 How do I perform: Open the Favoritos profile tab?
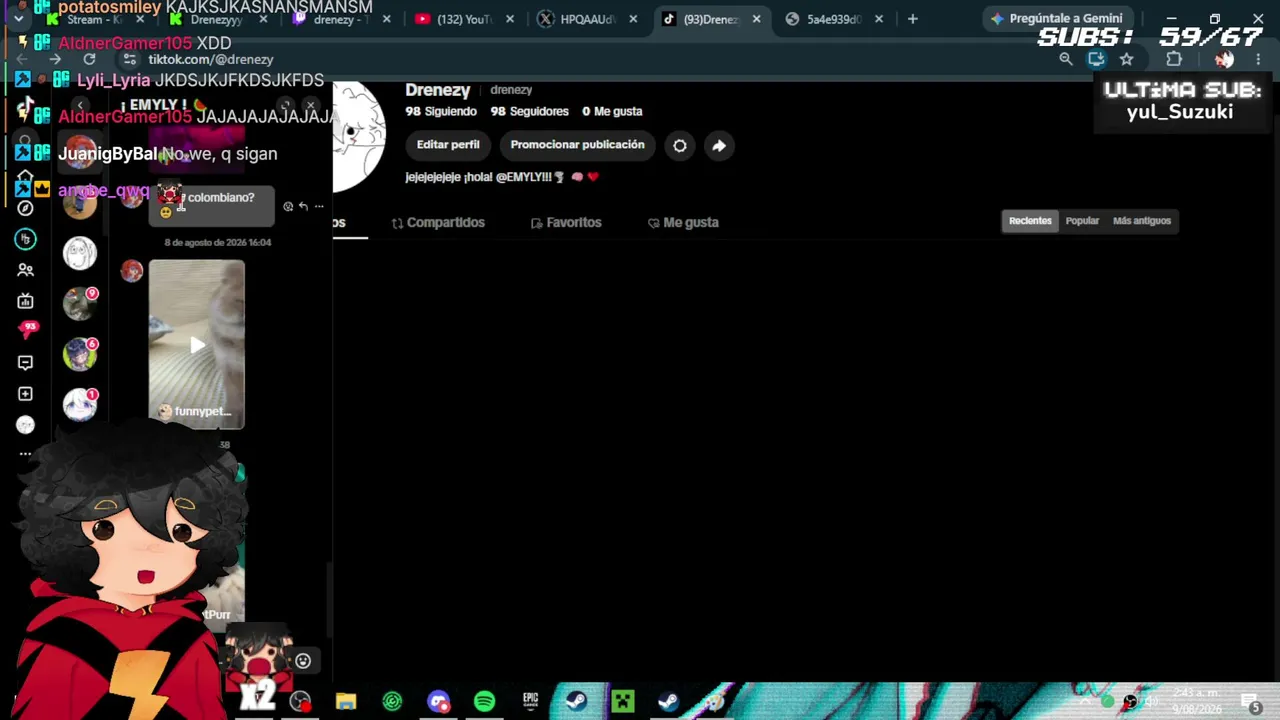click(x=566, y=223)
